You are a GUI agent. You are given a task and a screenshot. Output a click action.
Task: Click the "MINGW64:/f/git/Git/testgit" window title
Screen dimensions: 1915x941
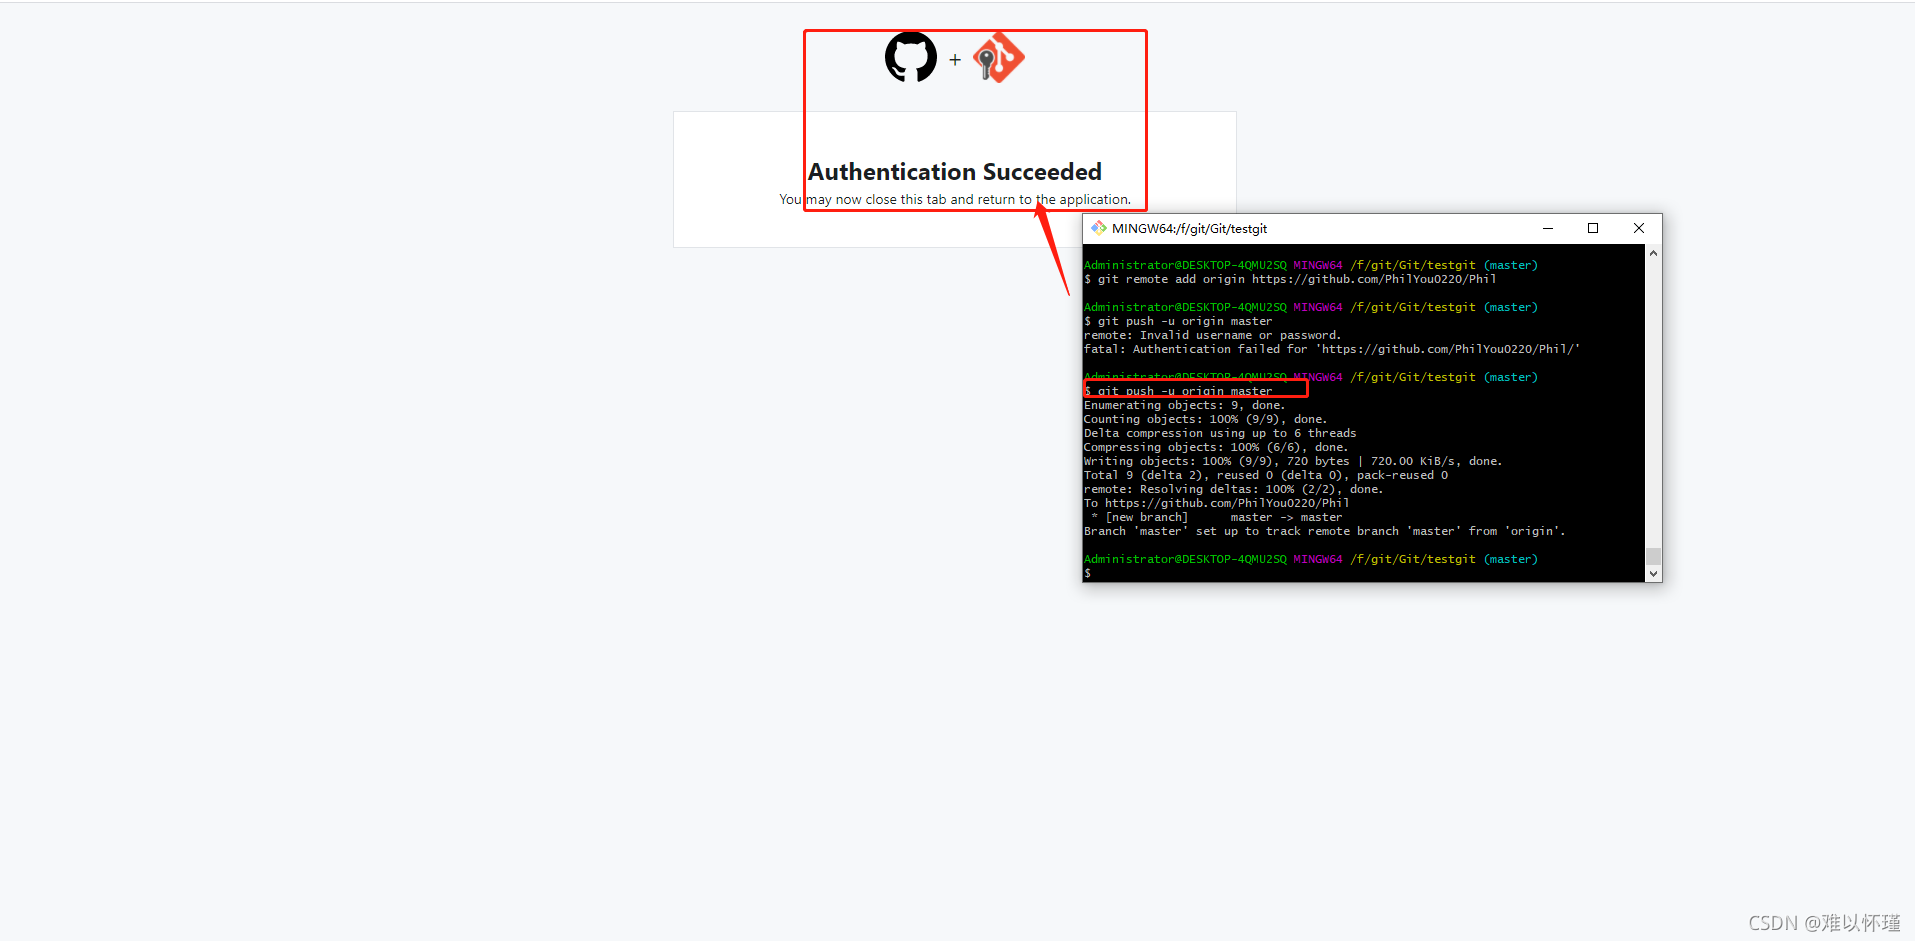1189,228
